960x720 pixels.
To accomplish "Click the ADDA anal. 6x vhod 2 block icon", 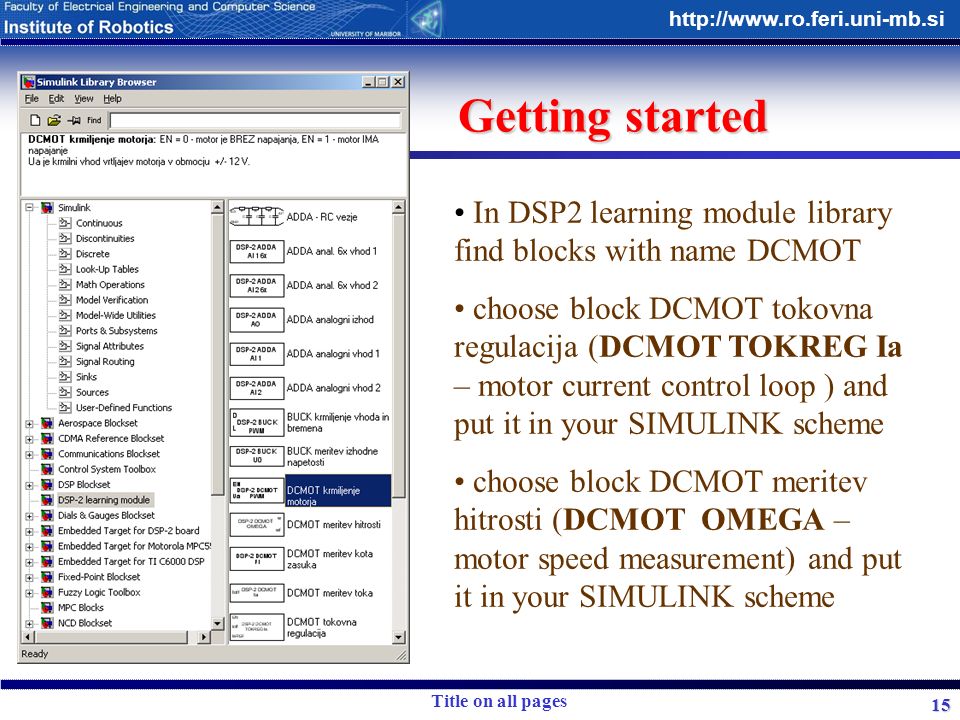I will pos(257,285).
